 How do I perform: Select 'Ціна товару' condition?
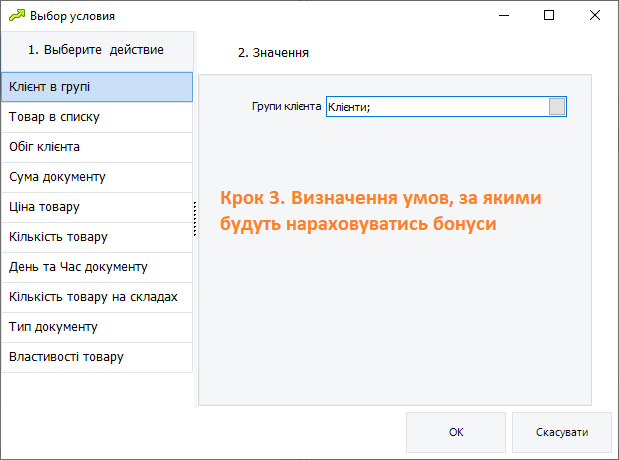tap(97, 207)
